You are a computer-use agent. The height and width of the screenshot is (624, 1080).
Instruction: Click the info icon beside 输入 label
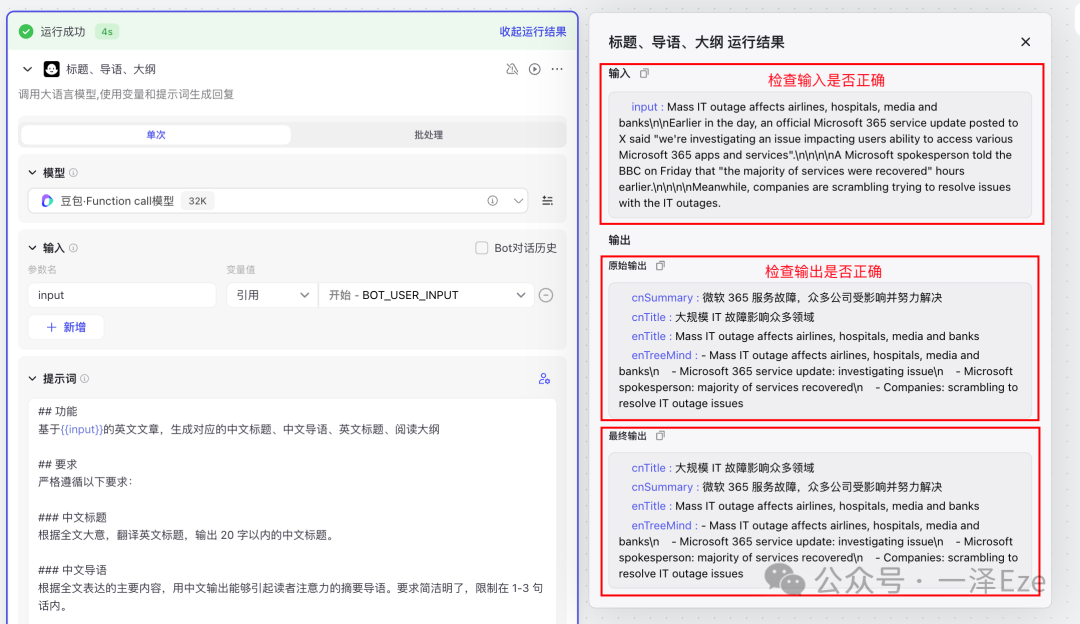(x=74, y=248)
